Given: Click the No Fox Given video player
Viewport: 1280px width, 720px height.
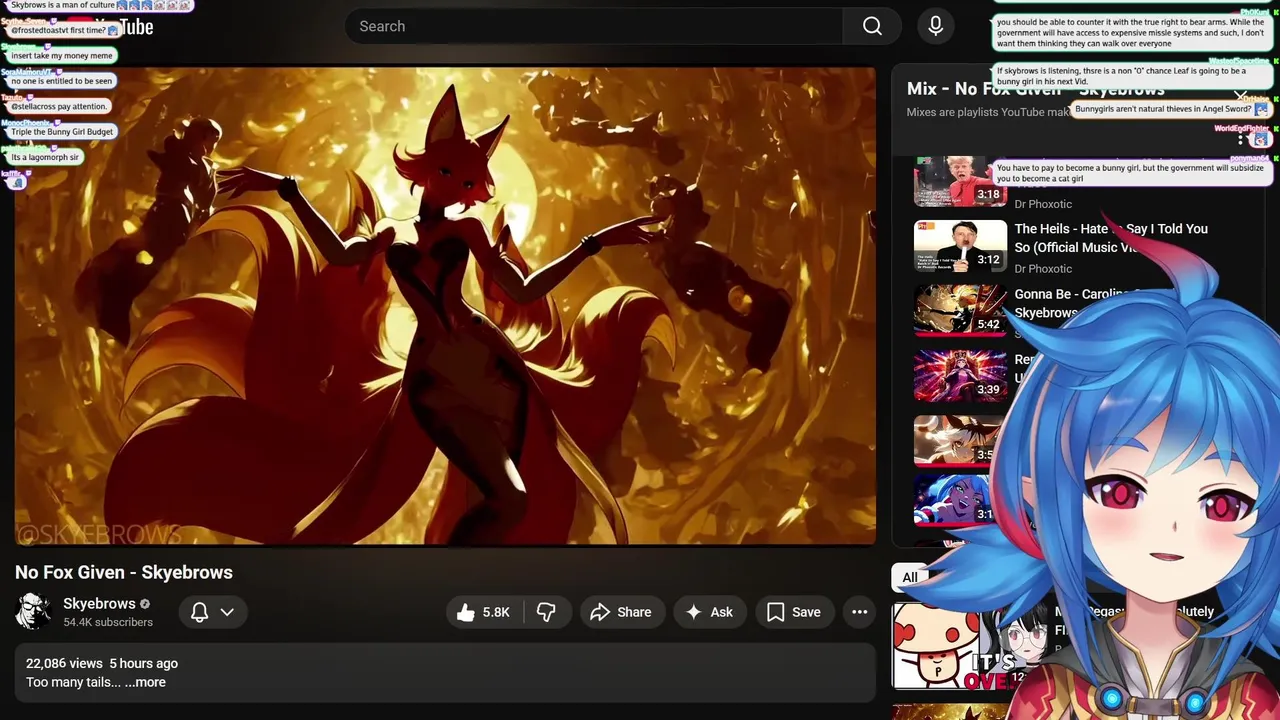Looking at the screenshot, I should tap(445, 305).
